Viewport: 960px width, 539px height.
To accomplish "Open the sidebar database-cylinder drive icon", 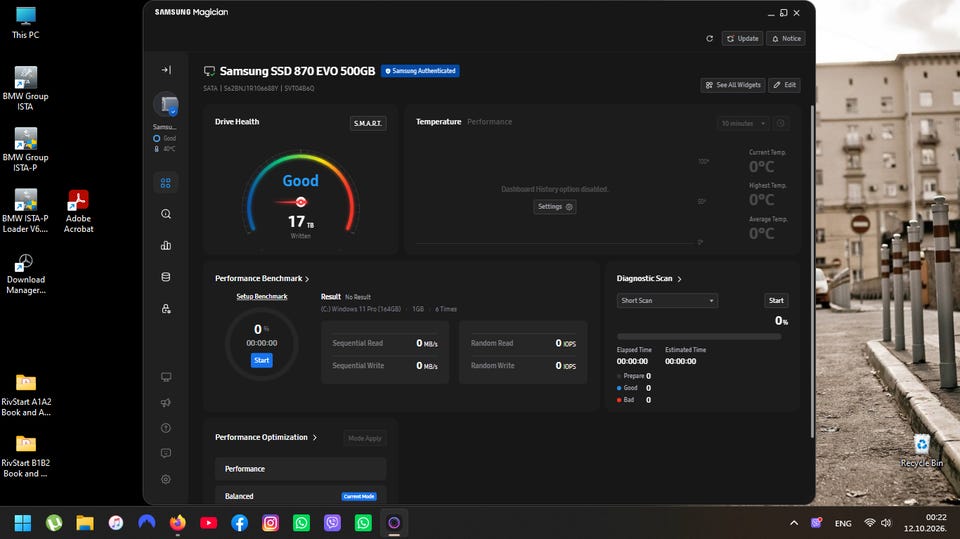I will tap(165, 277).
